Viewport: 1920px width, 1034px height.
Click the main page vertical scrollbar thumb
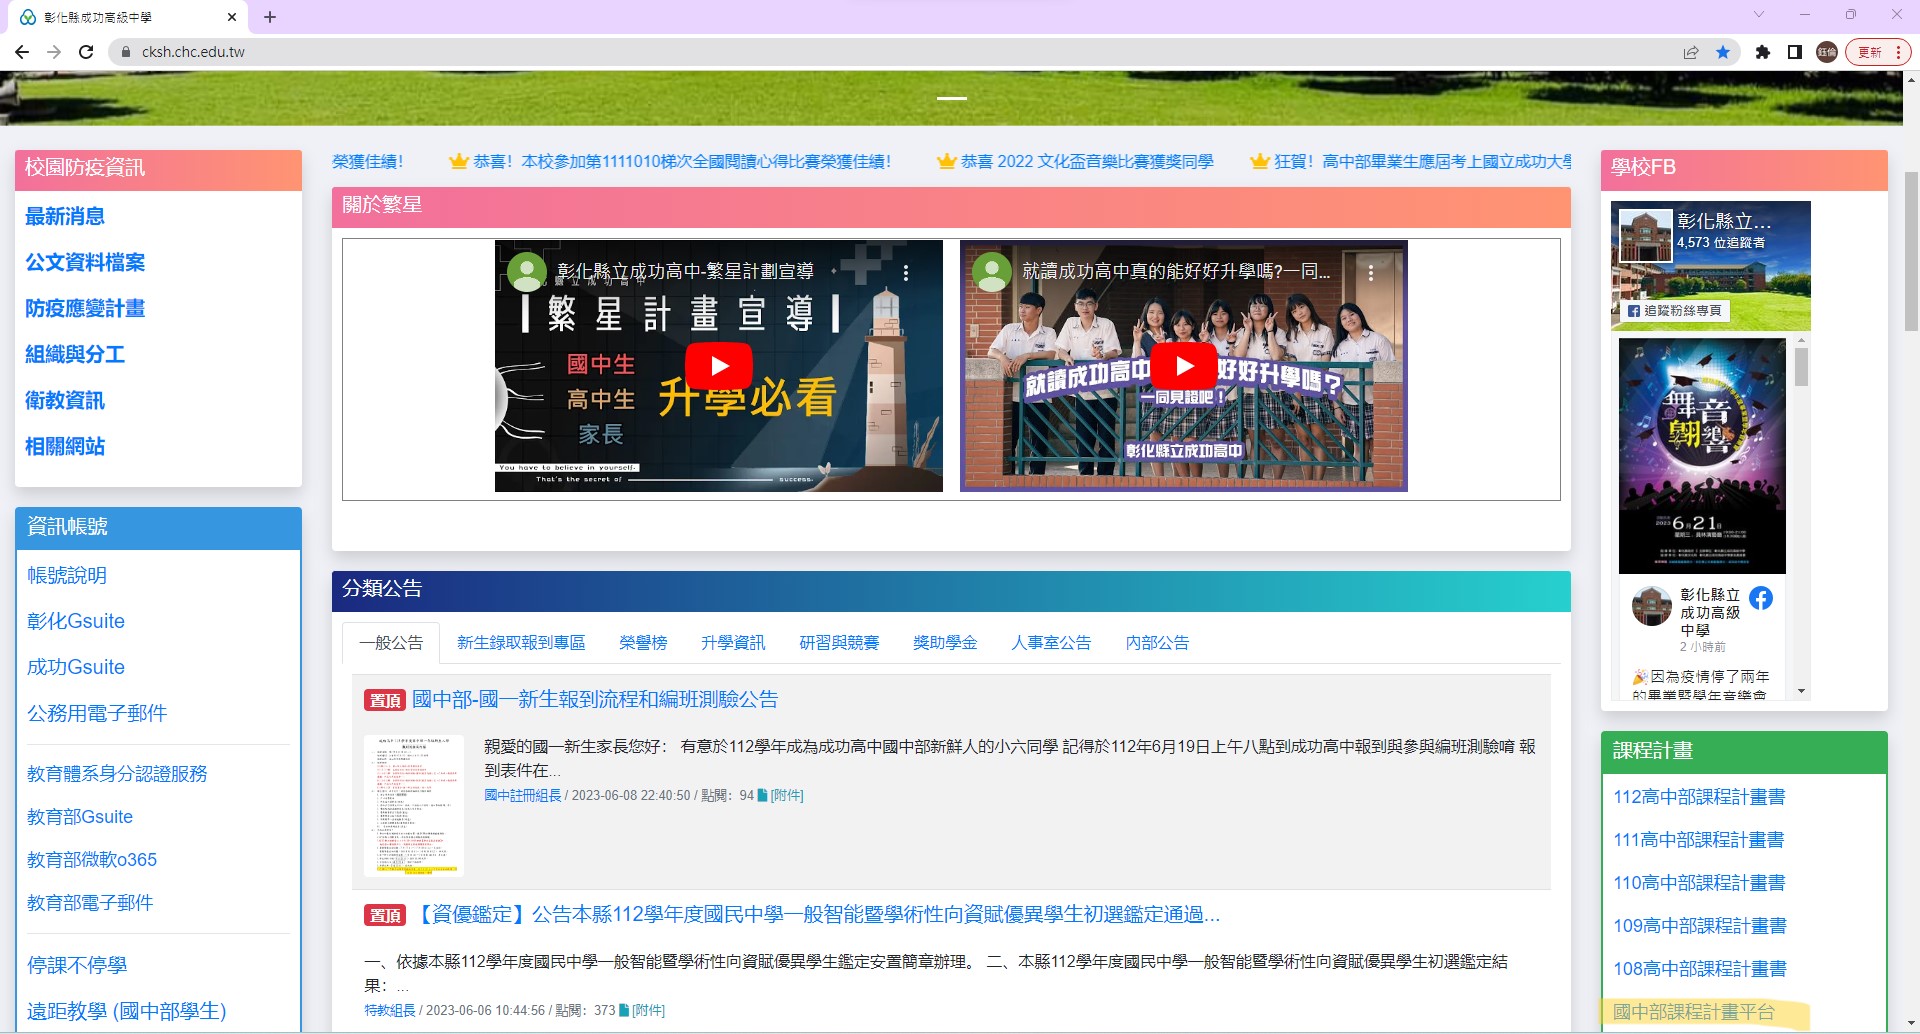[1911, 250]
